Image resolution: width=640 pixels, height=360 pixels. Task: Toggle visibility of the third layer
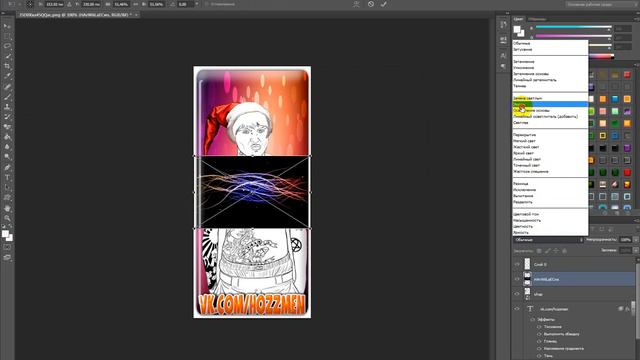click(x=517, y=294)
